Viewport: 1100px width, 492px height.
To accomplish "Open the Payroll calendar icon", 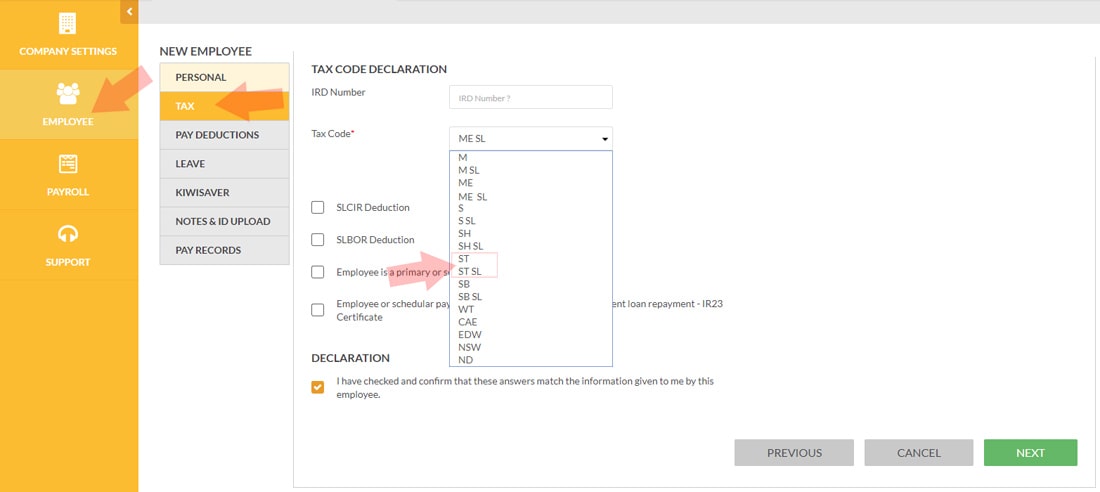I will click(x=68, y=164).
